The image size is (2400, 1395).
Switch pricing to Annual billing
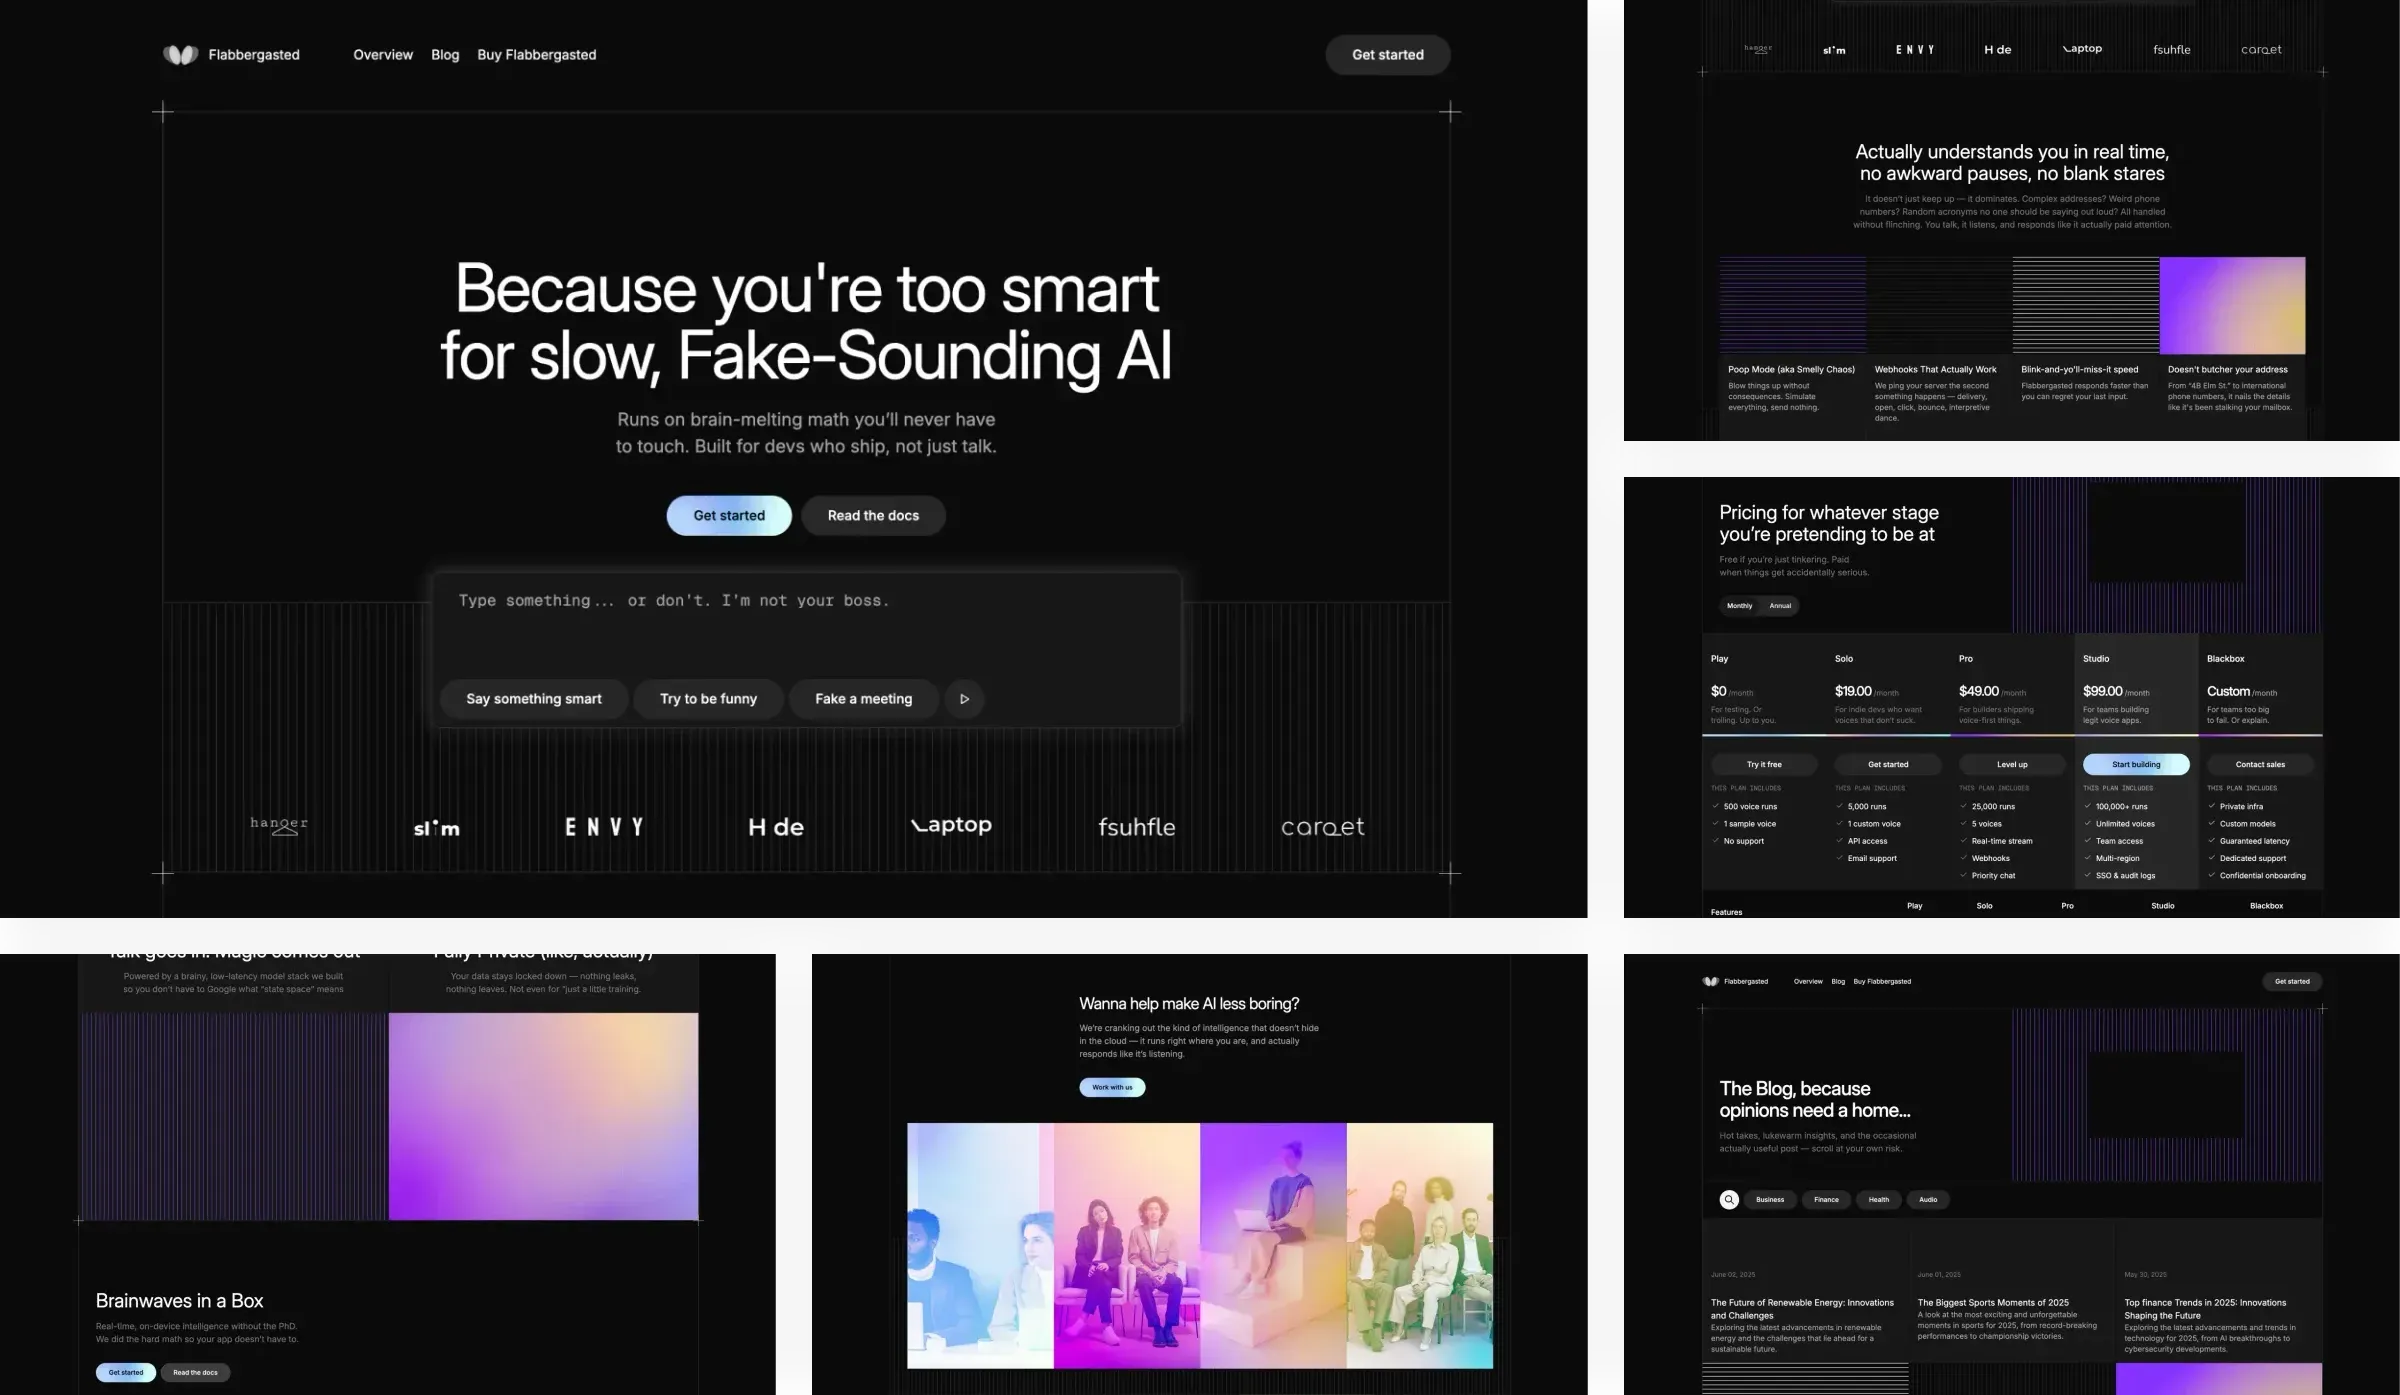point(1780,606)
